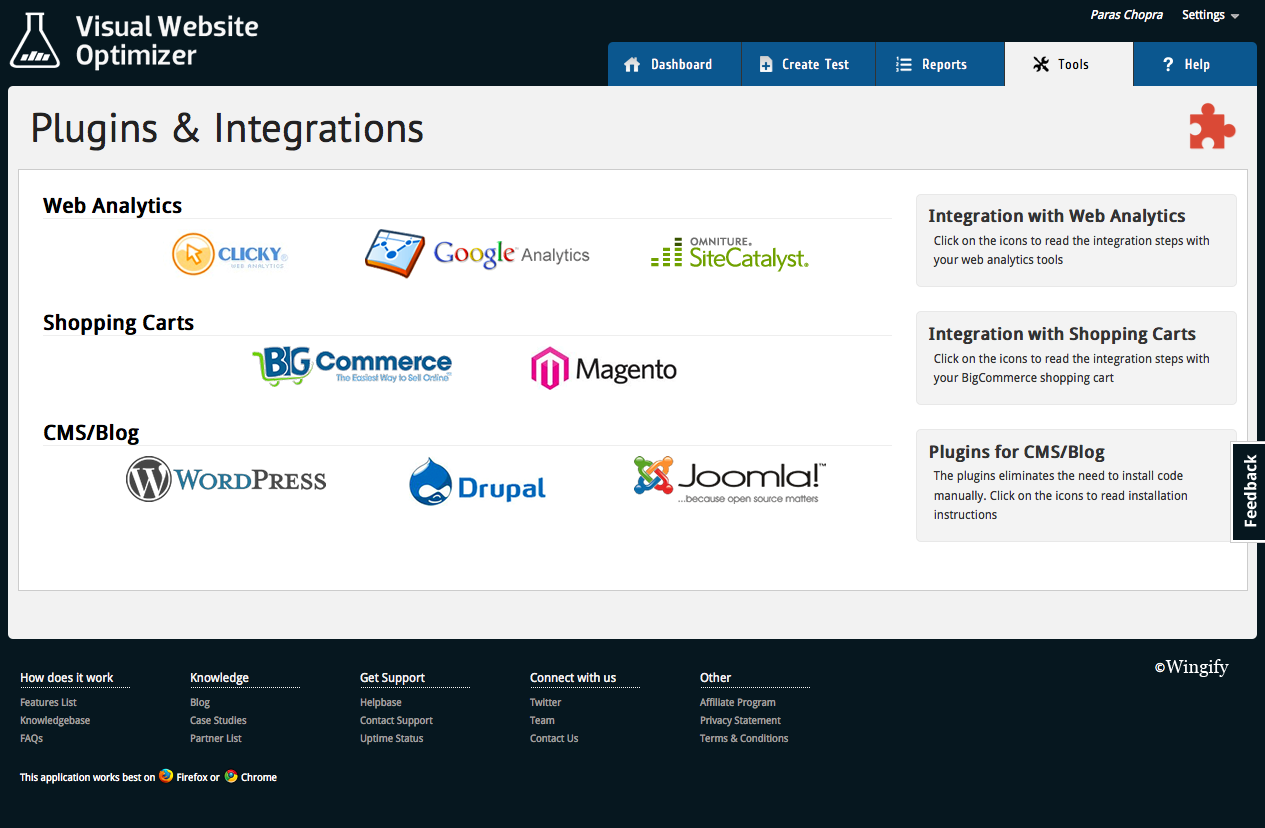This screenshot has width=1265, height=828.
Task: Open the Terms & Conditions footer link
Action: pos(744,738)
